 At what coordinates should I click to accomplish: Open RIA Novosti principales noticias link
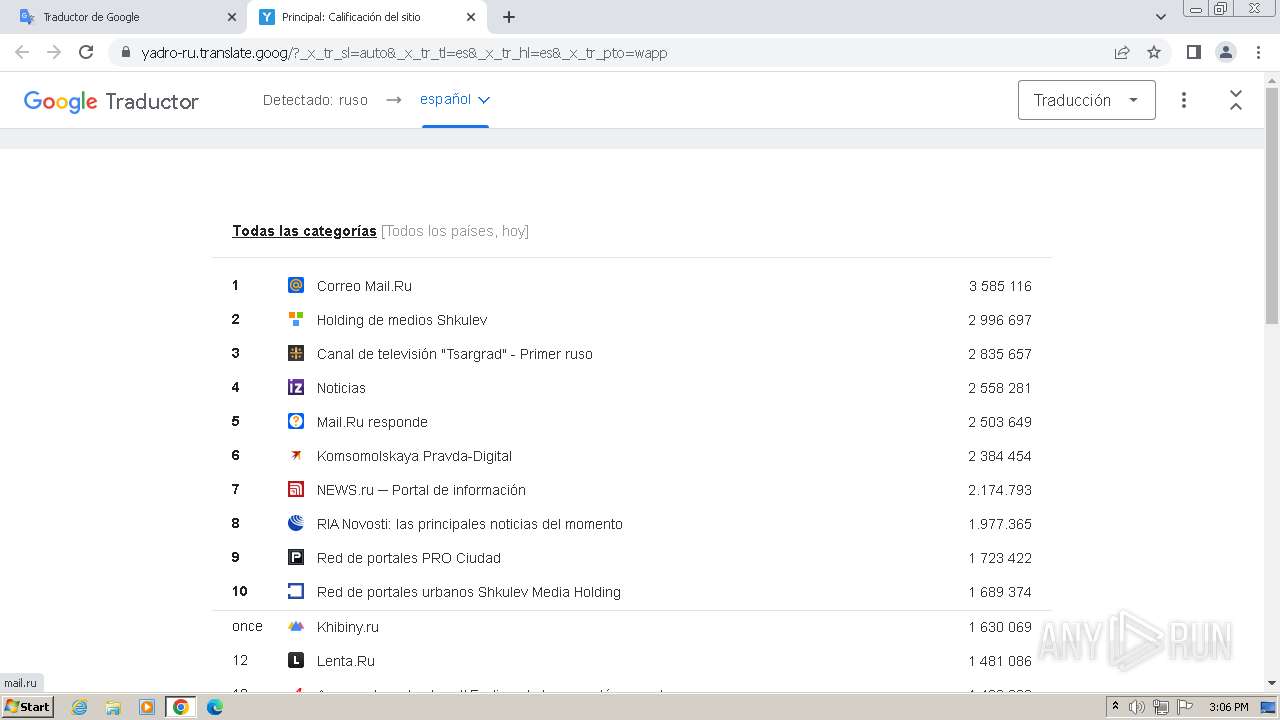click(x=470, y=524)
